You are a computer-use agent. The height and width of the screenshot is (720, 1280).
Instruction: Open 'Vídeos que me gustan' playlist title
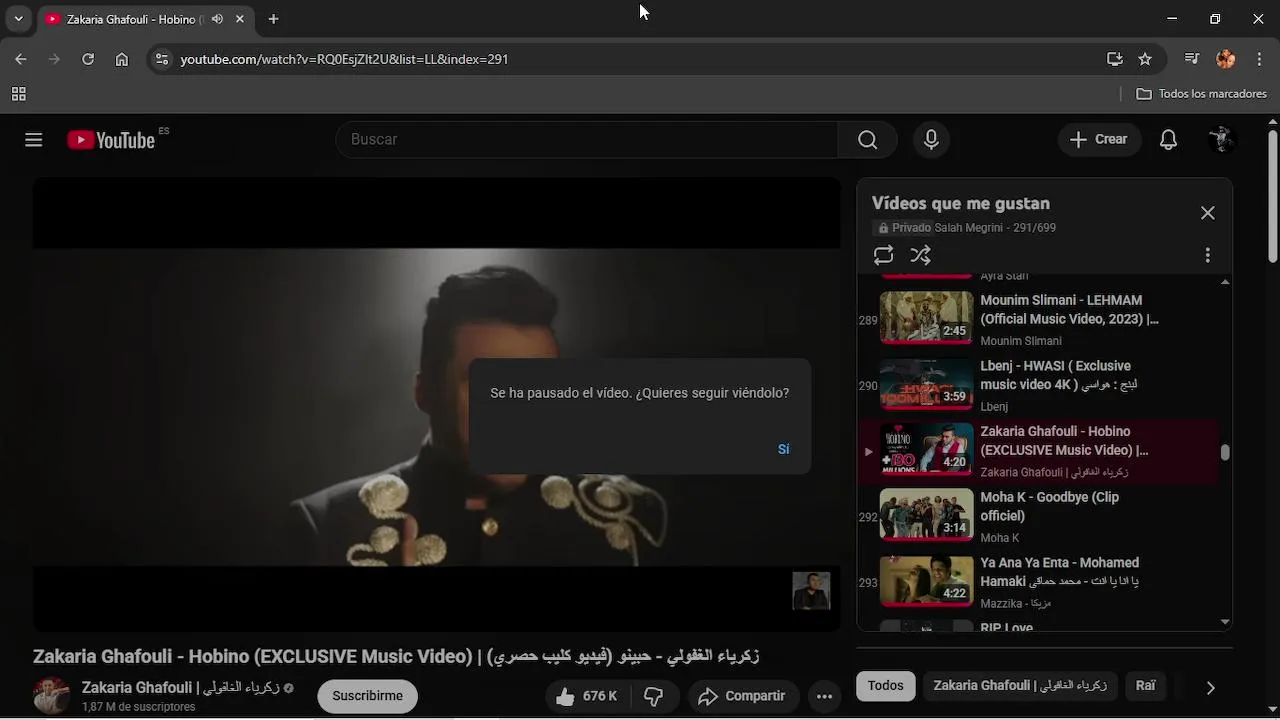click(x=960, y=203)
